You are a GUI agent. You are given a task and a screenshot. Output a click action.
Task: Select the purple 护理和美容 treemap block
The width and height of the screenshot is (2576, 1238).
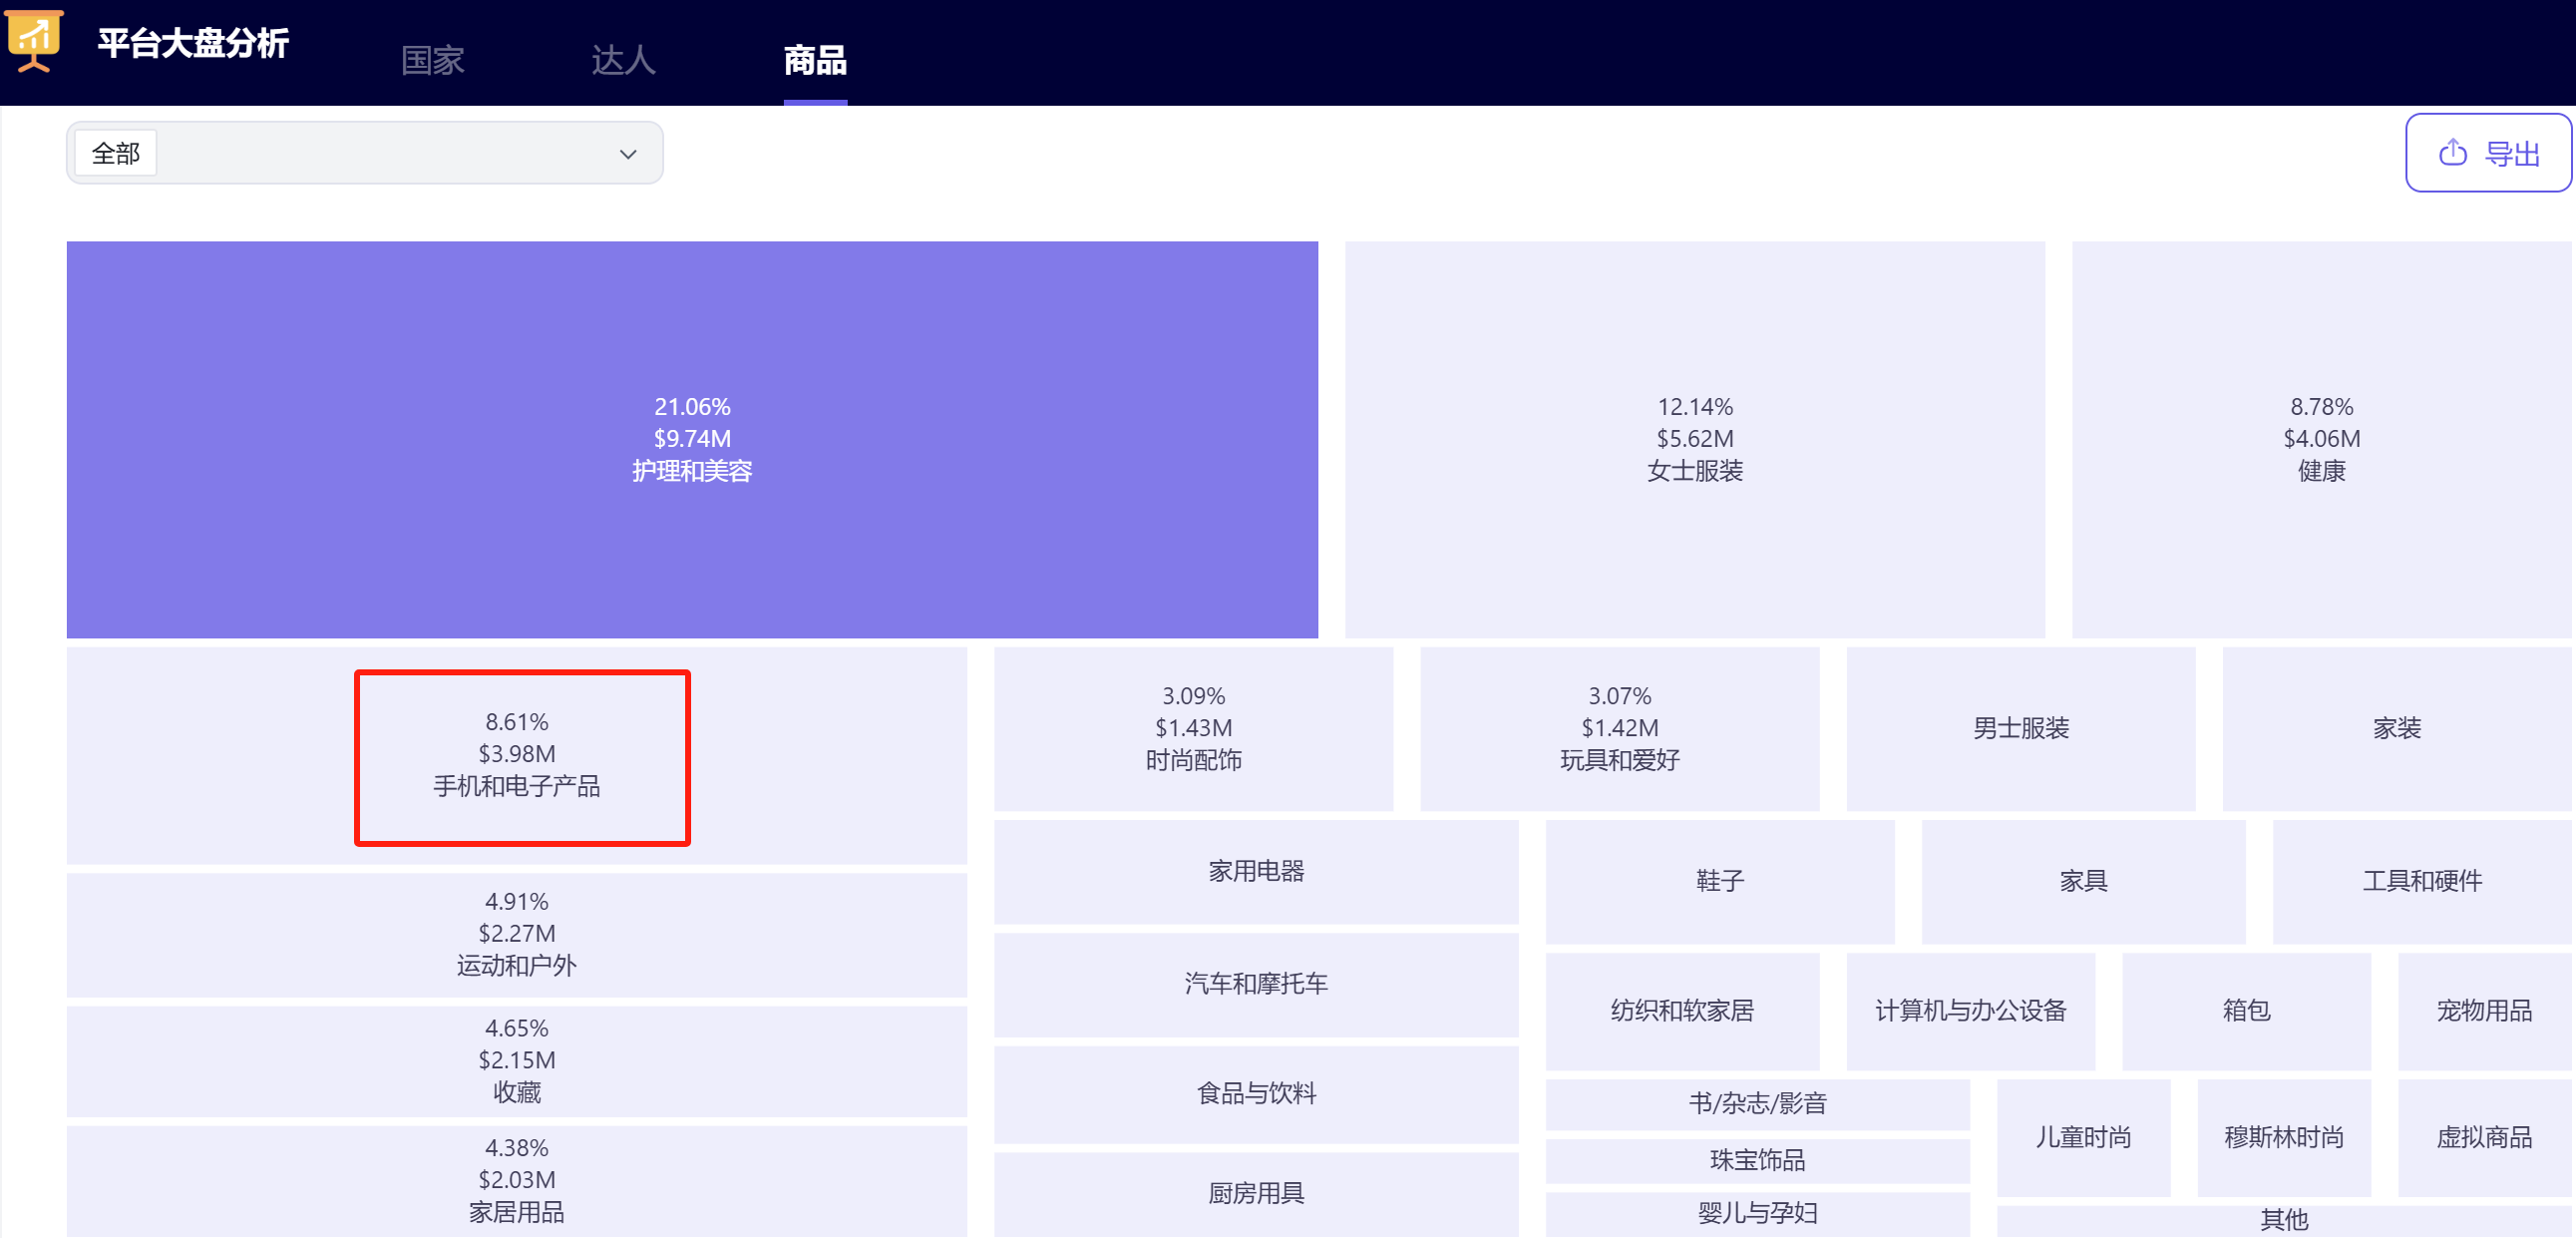[x=691, y=439]
